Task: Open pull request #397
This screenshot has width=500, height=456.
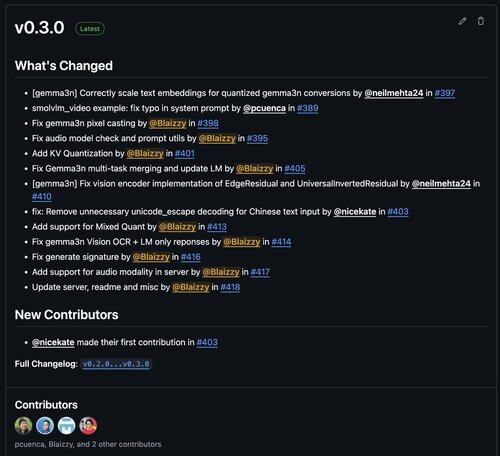Action: click(x=445, y=93)
